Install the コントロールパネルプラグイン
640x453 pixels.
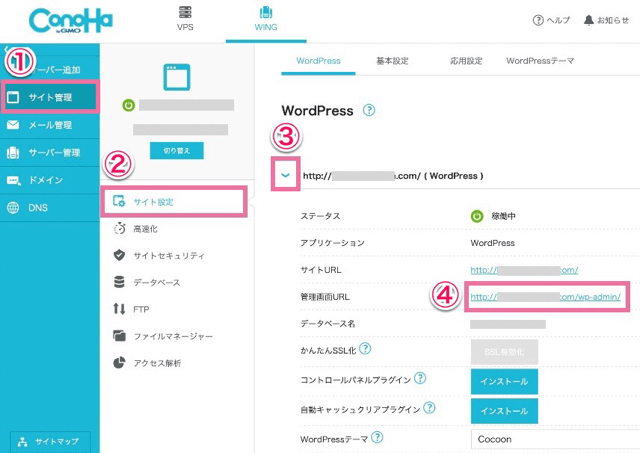point(504,382)
